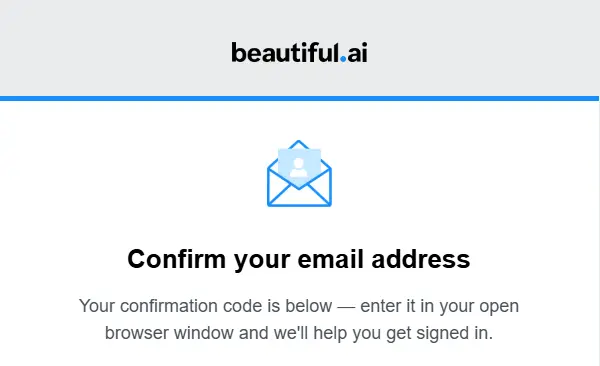
Task: Click the word "your" in the heading
Action: pos(262,261)
